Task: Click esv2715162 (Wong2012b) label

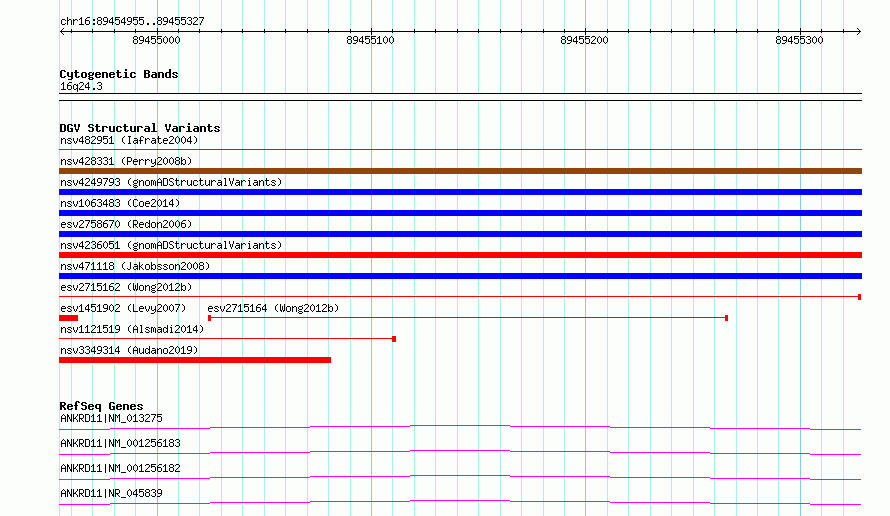Action: pos(126,287)
